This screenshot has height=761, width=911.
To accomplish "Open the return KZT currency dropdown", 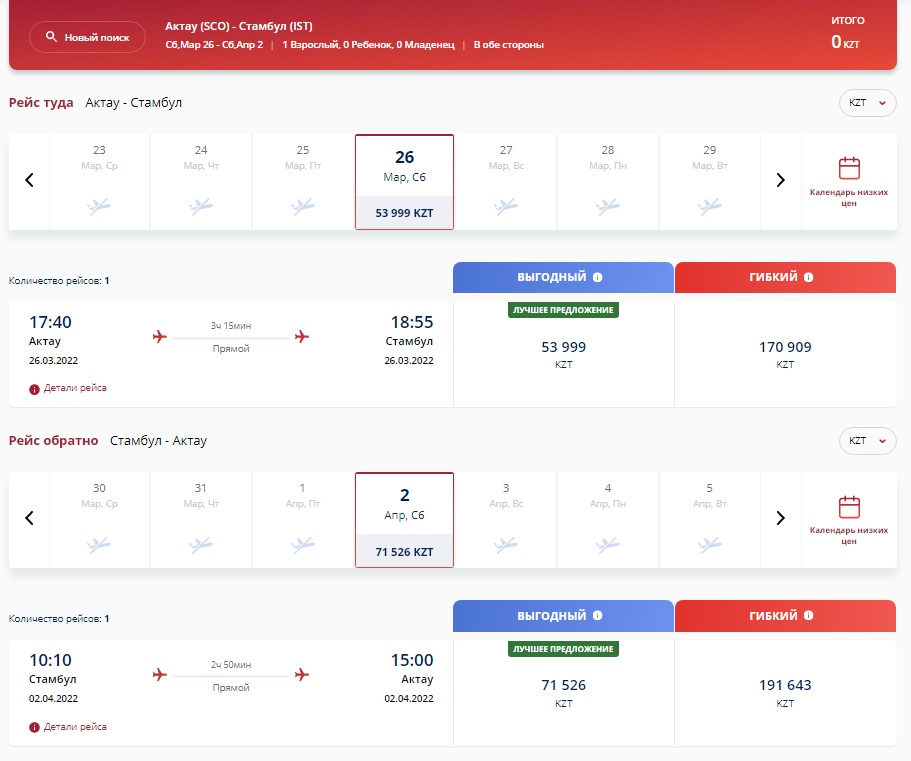I will (867, 441).
